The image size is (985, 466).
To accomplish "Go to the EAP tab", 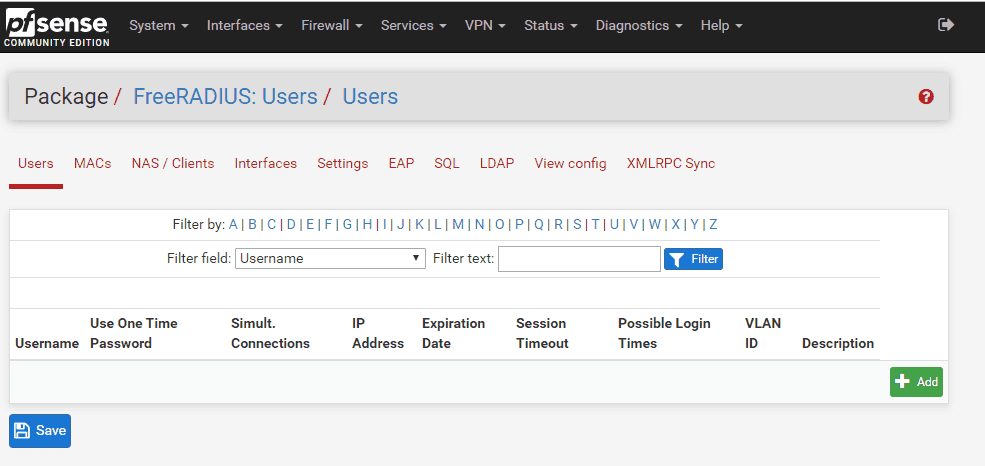I will pos(401,163).
